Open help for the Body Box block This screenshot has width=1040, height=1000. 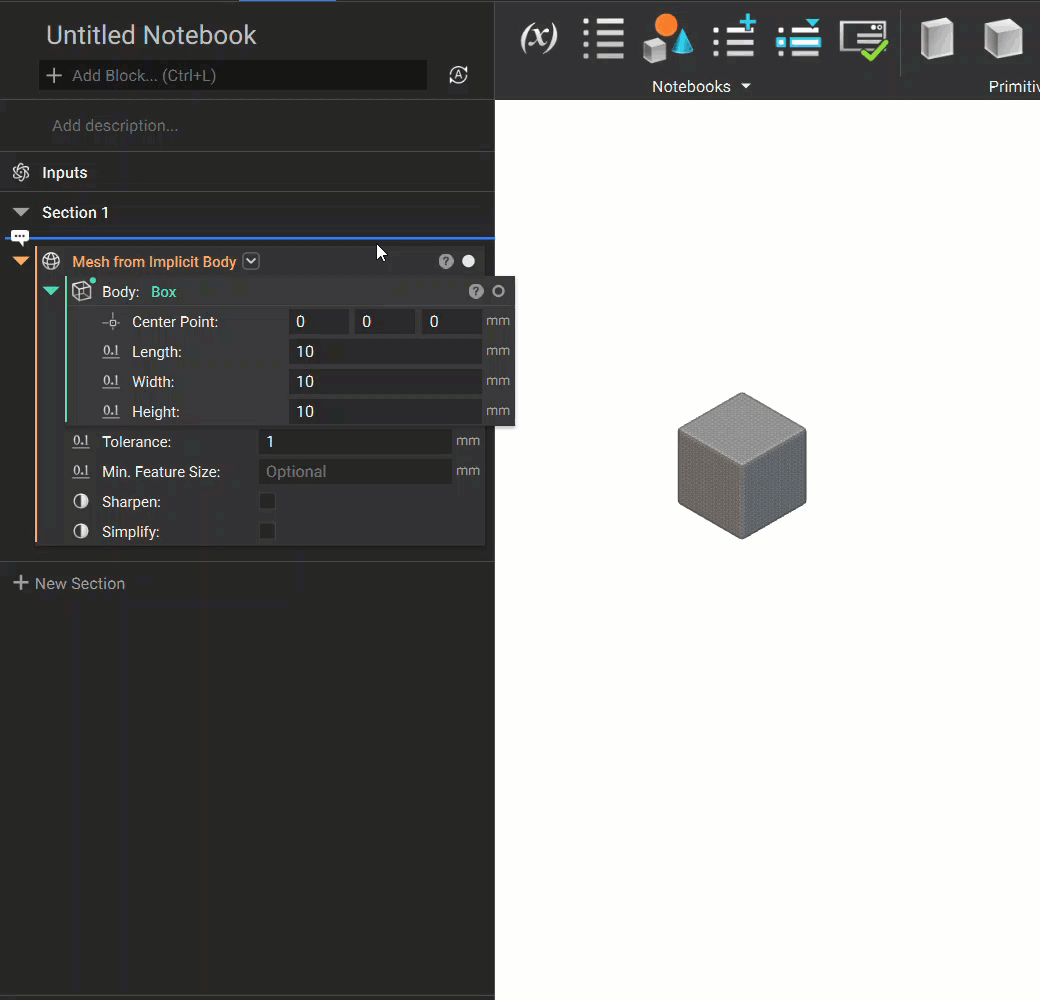click(x=476, y=291)
